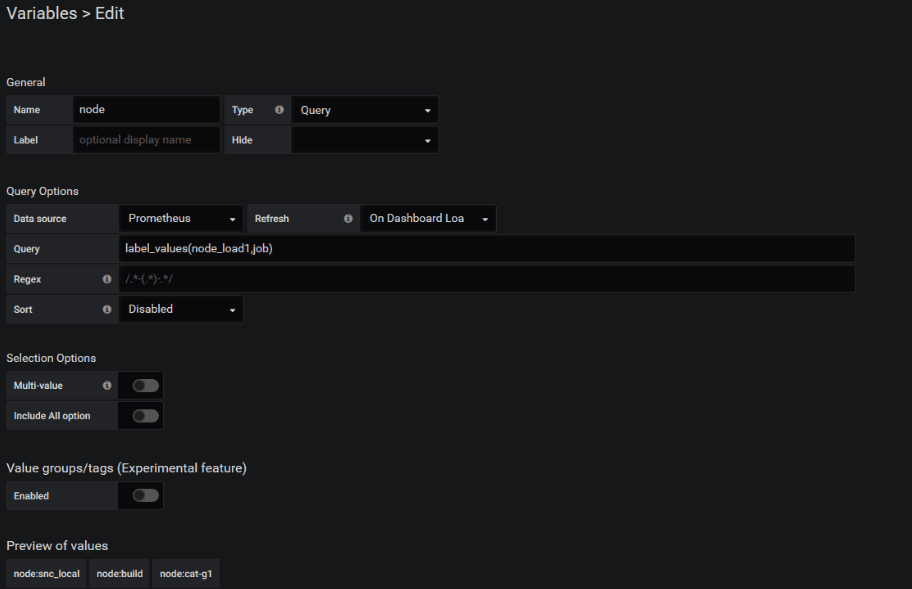Image resolution: width=912 pixels, height=589 pixels.
Task: Open the Sort dropdown set to Disabled
Action: (x=181, y=309)
